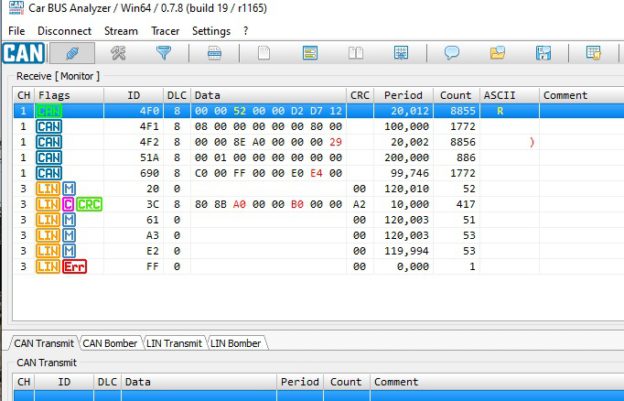Image resolution: width=624 pixels, height=401 pixels.
Task: Click the Count column header in Receive
Action: point(456,95)
